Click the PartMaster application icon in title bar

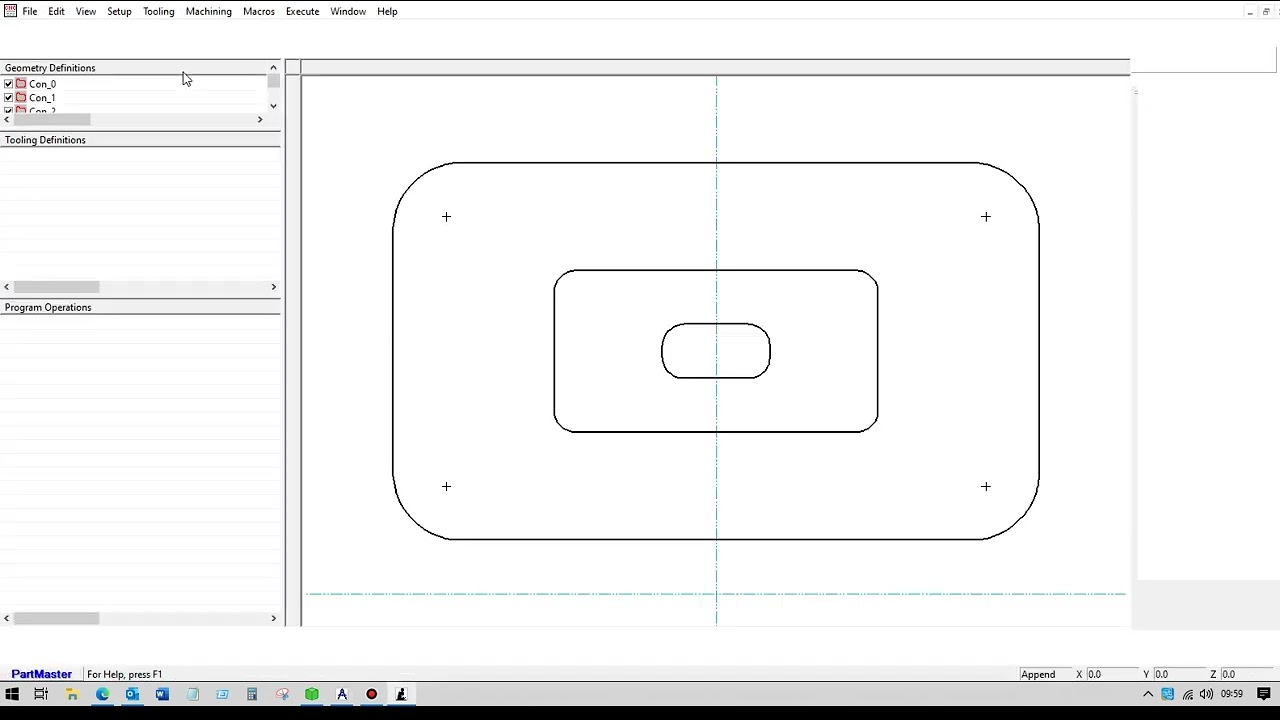coord(10,11)
